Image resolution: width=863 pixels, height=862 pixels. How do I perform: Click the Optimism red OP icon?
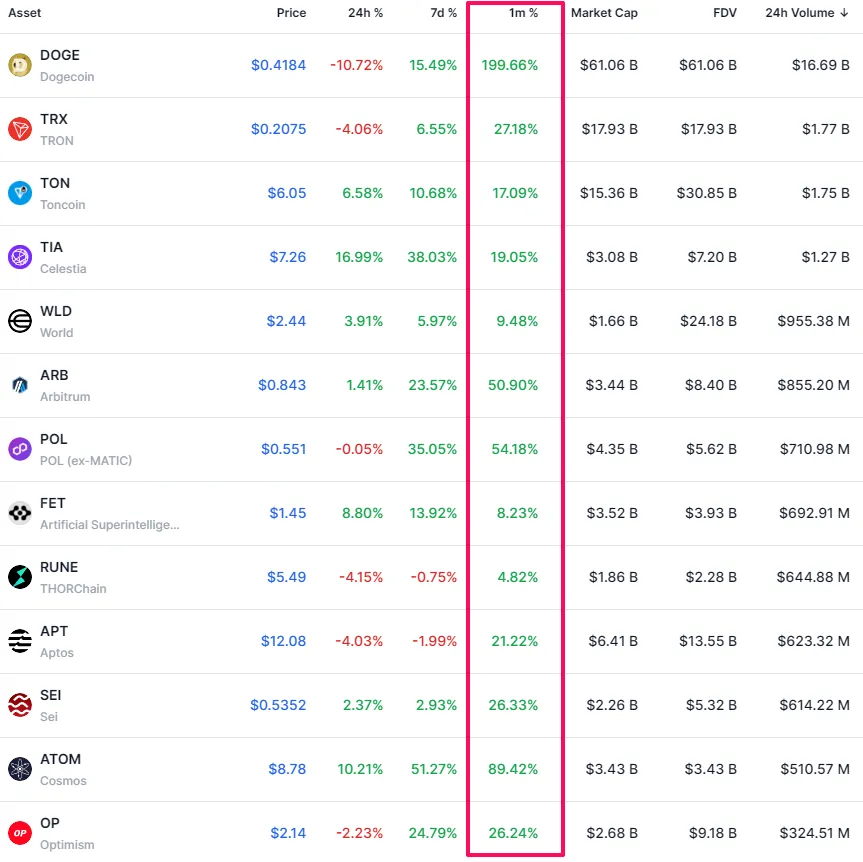[x=20, y=833]
